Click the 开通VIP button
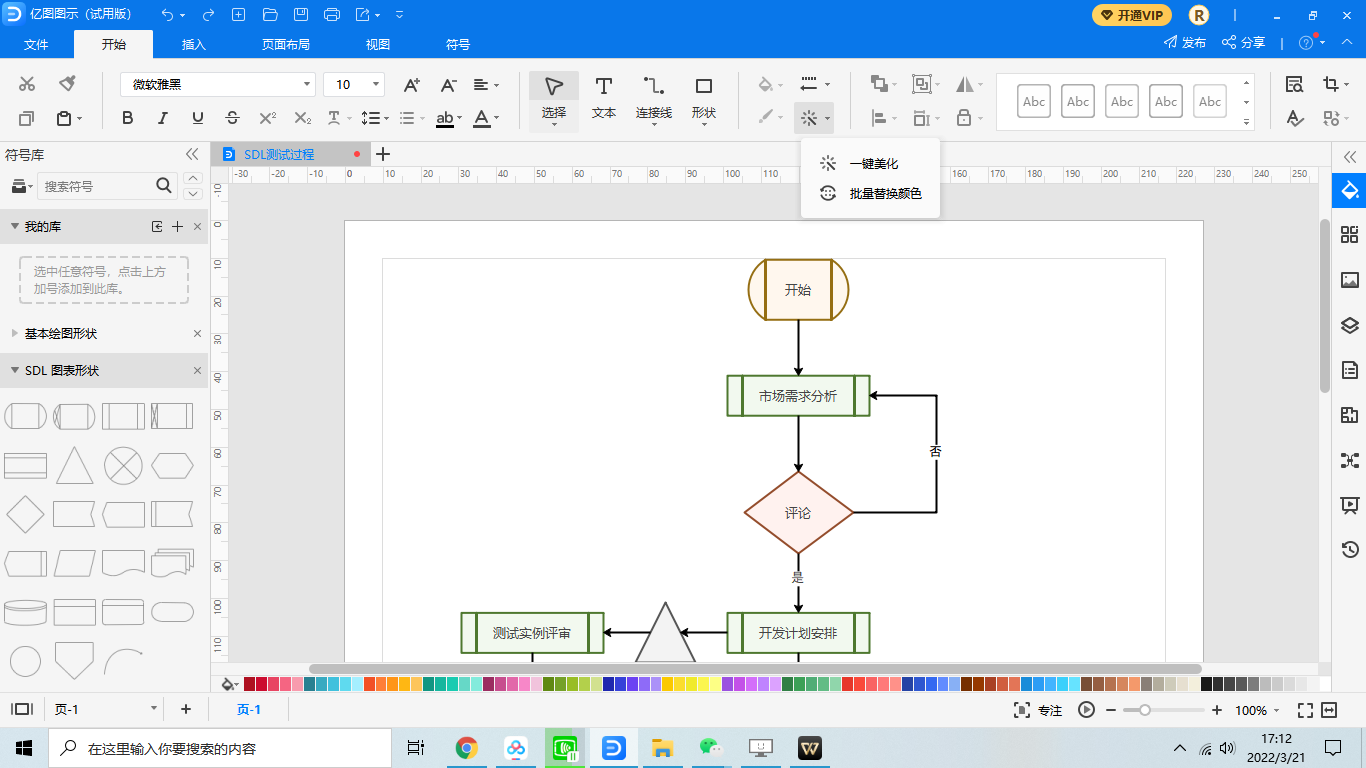The width and height of the screenshot is (1366, 768). pos(1131,15)
